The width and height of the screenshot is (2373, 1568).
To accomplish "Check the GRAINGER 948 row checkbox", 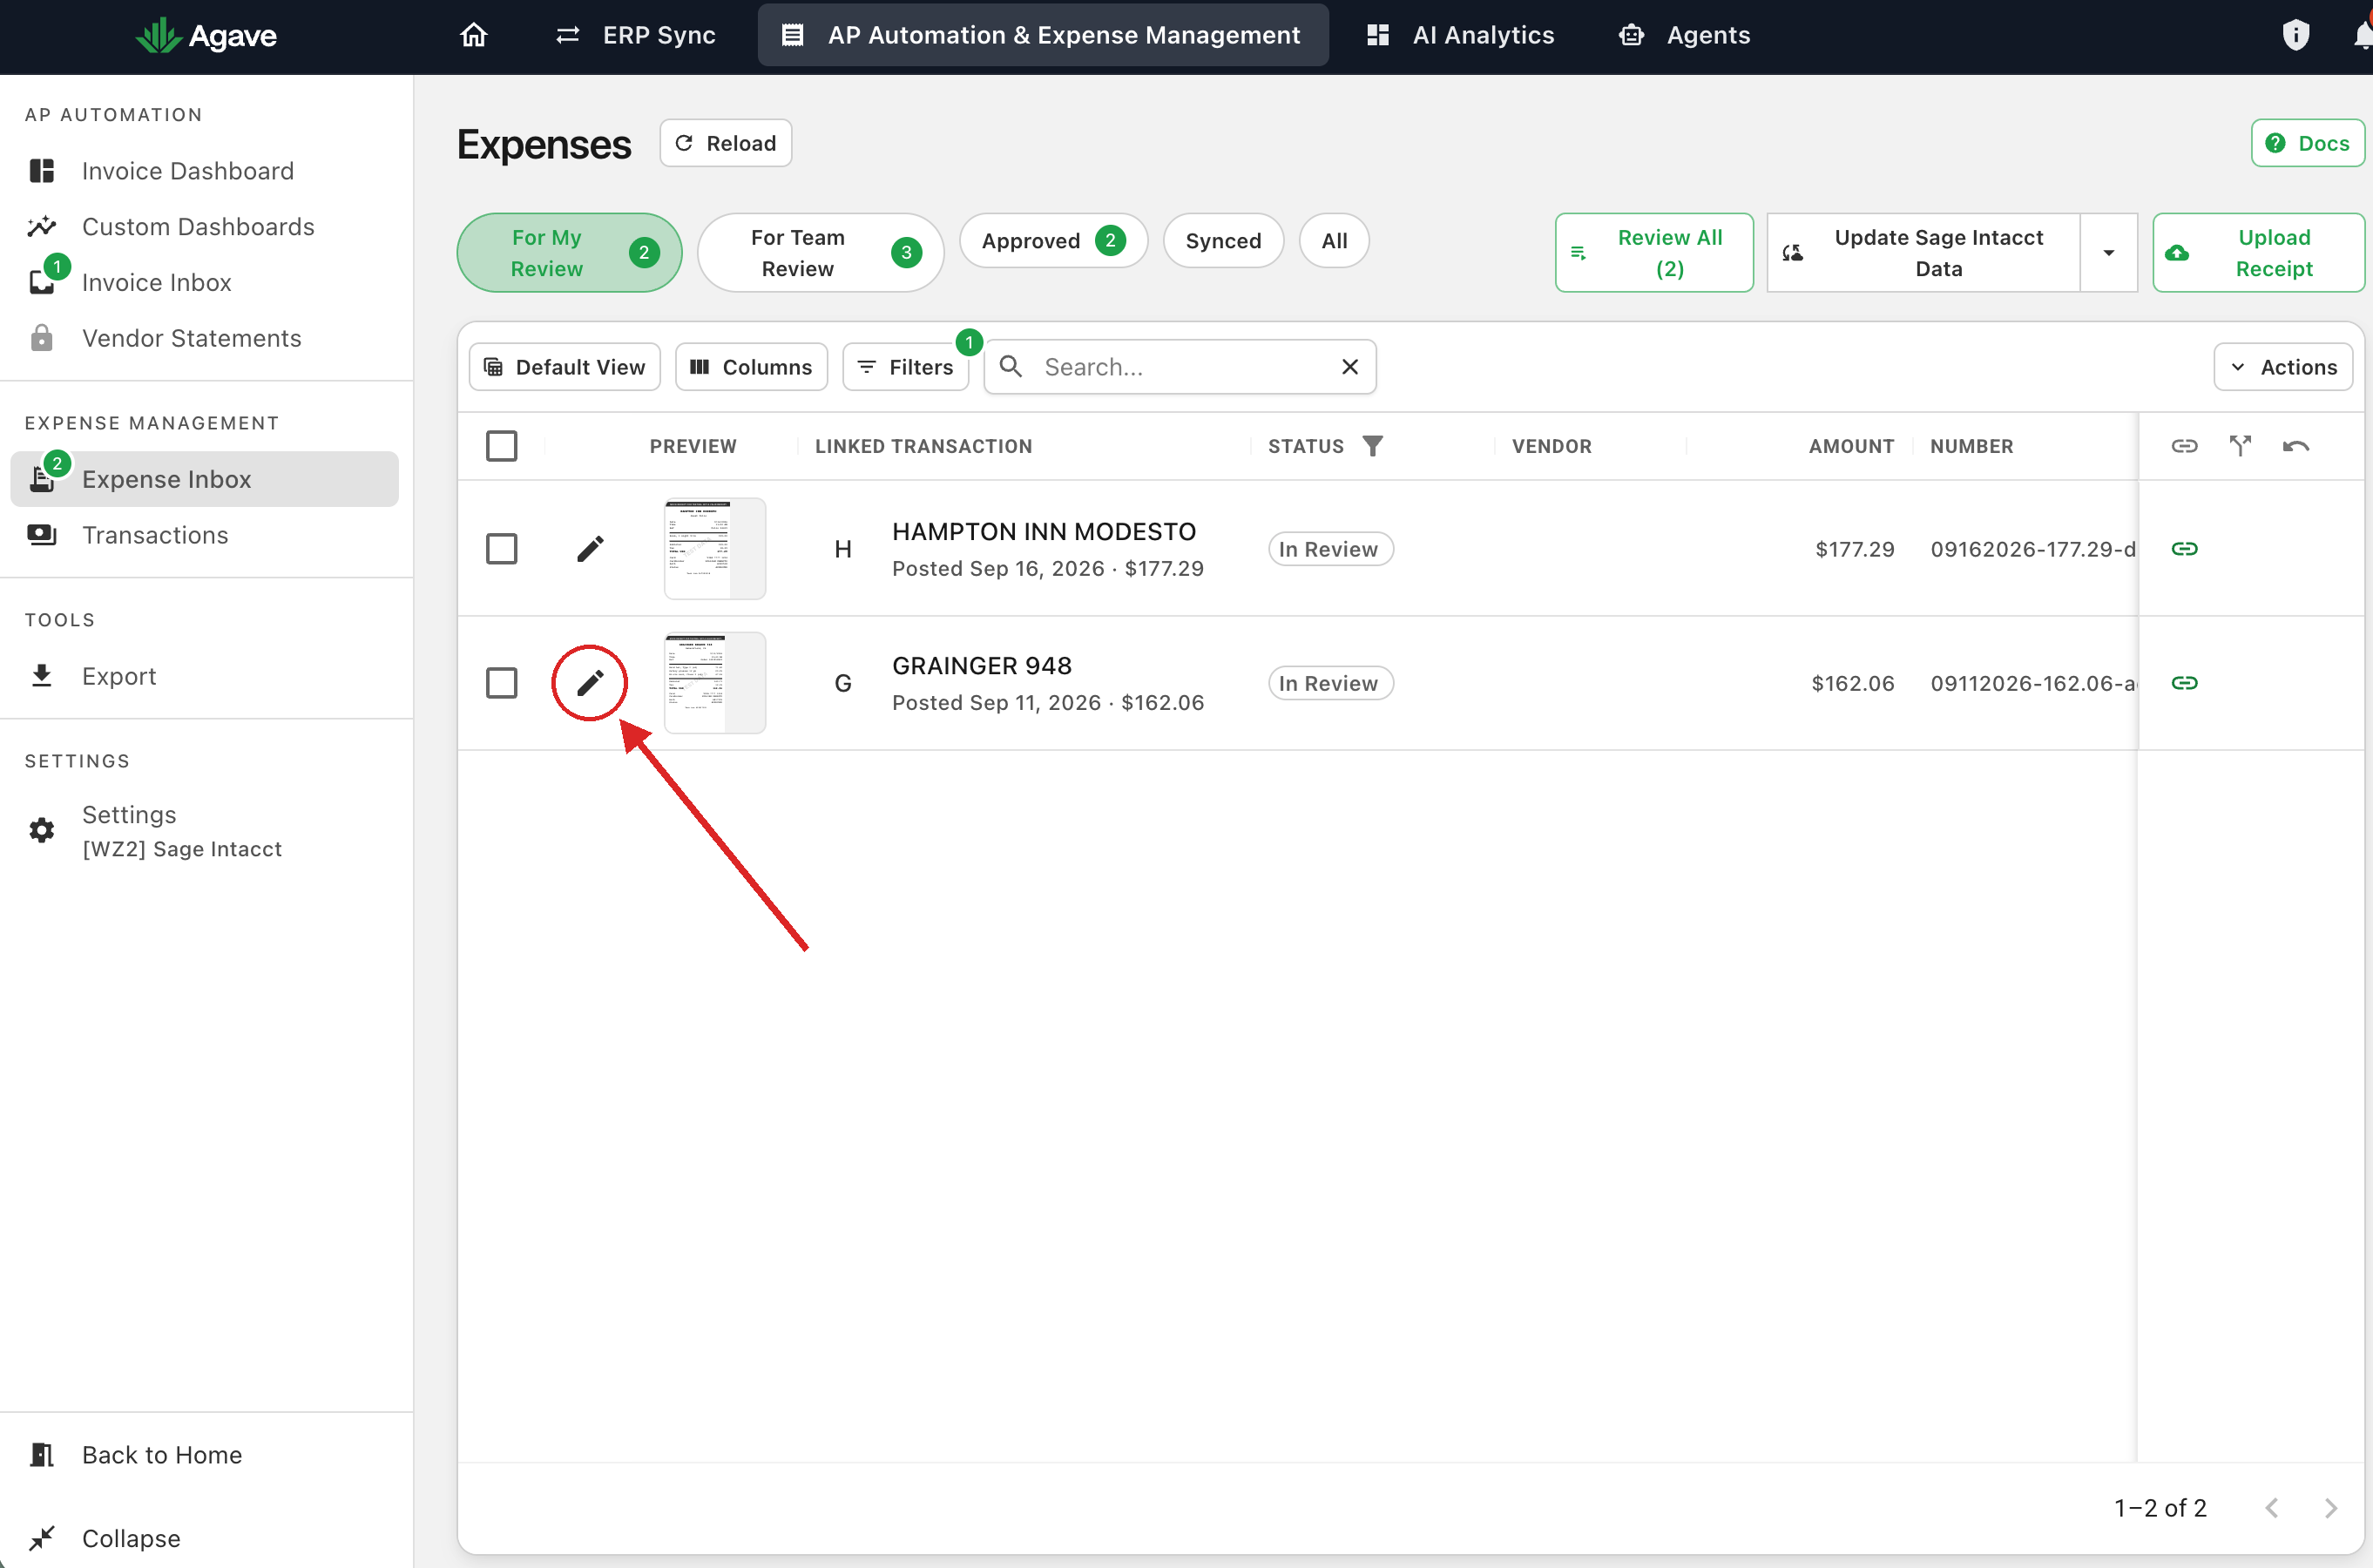I will [x=502, y=683].
